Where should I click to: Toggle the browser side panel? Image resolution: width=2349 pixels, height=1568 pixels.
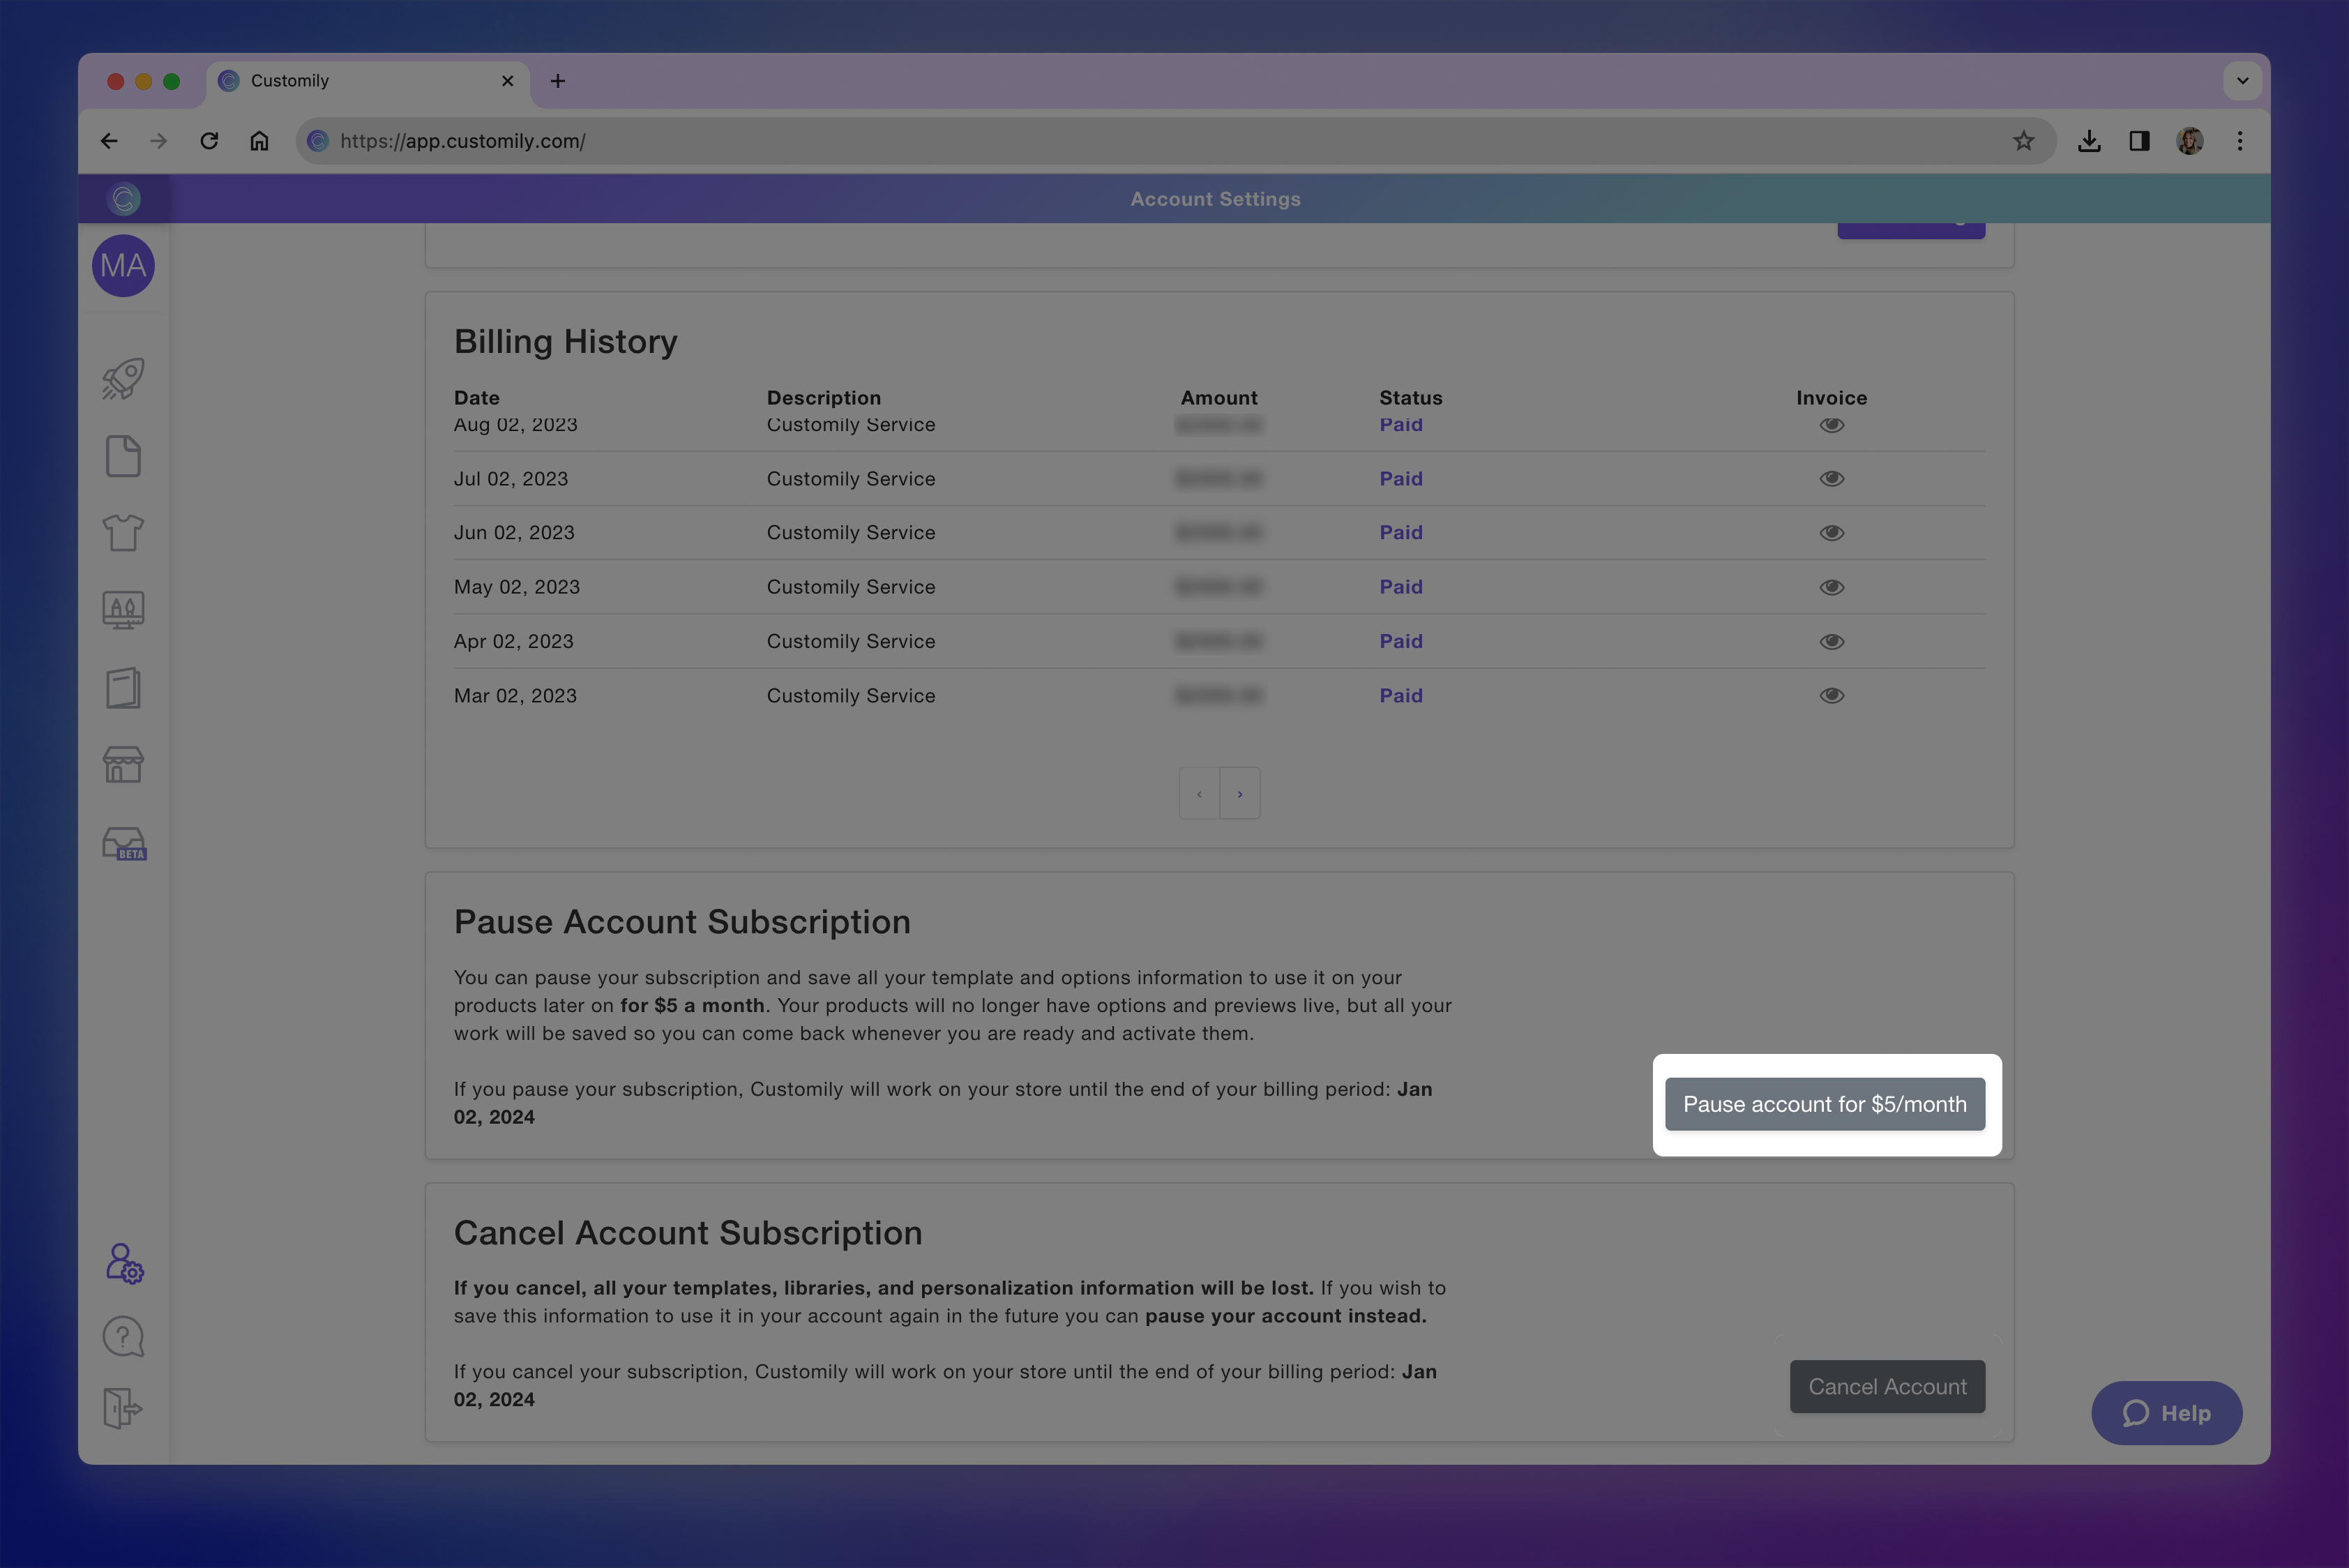point(2139,141)
